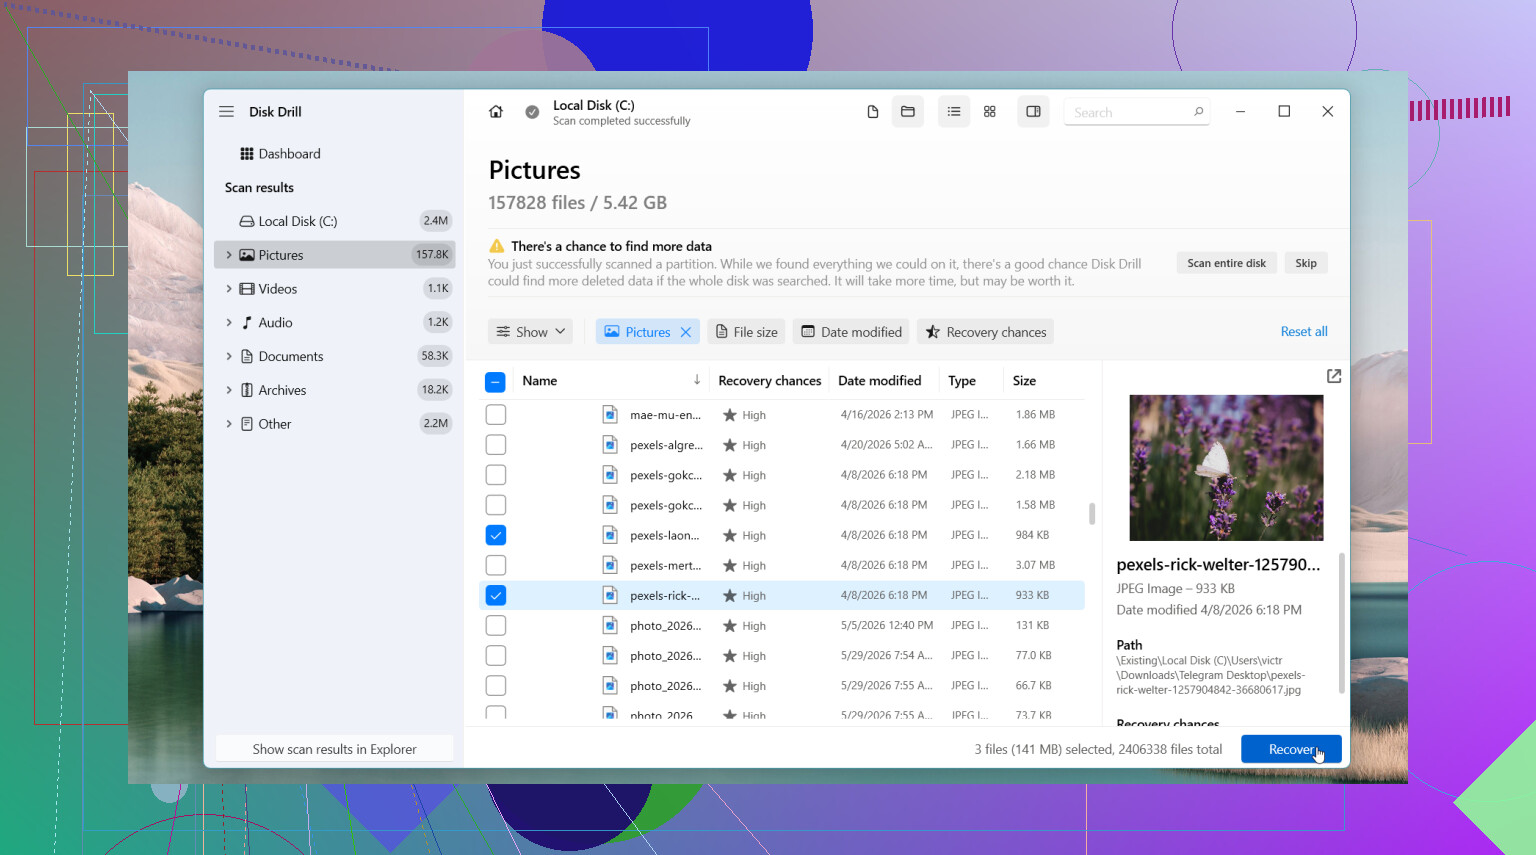
Task: Click the Pictures active filter chip
Action: coord(648,332)
